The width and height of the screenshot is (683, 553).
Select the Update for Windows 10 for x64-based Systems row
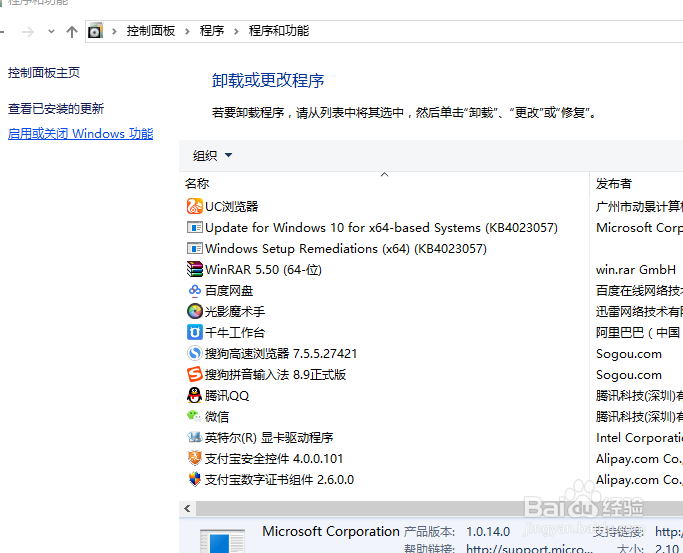pos(384,227)
